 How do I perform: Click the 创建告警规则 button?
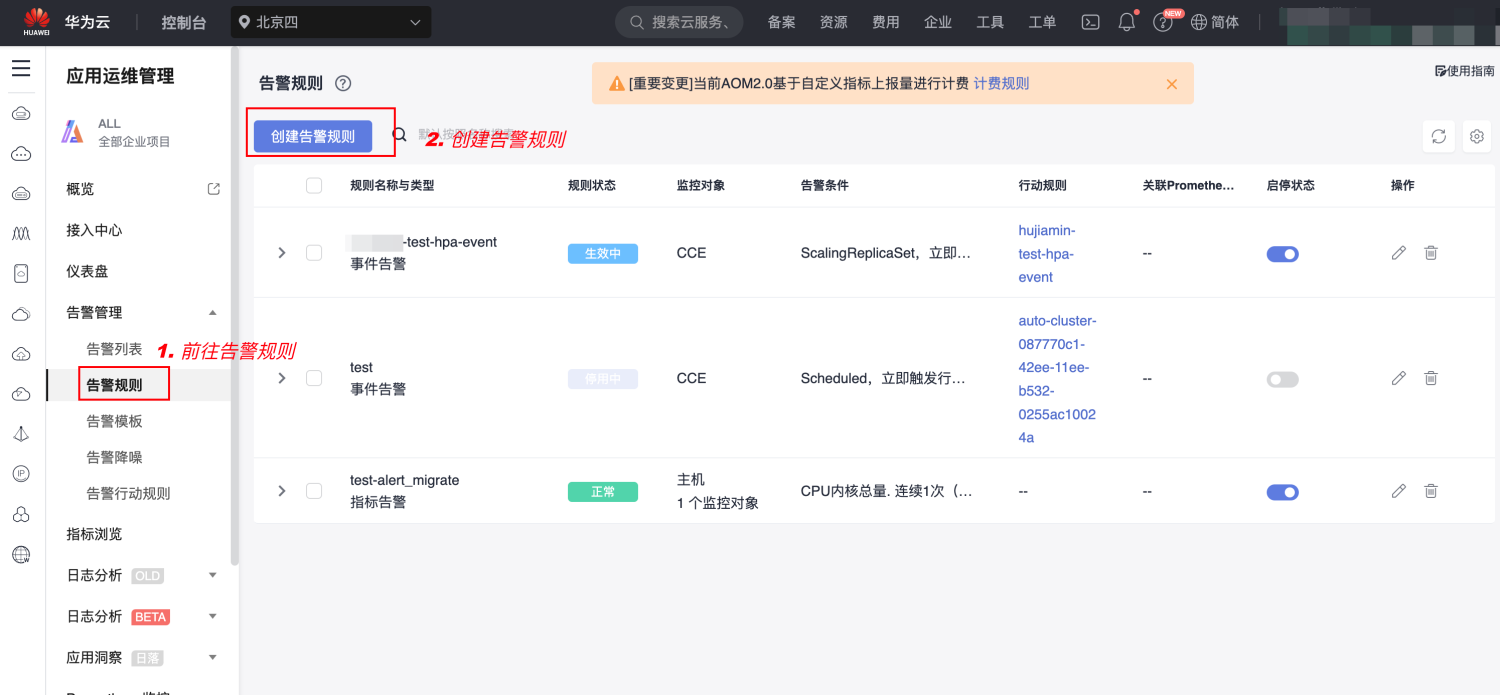point(313,136)
